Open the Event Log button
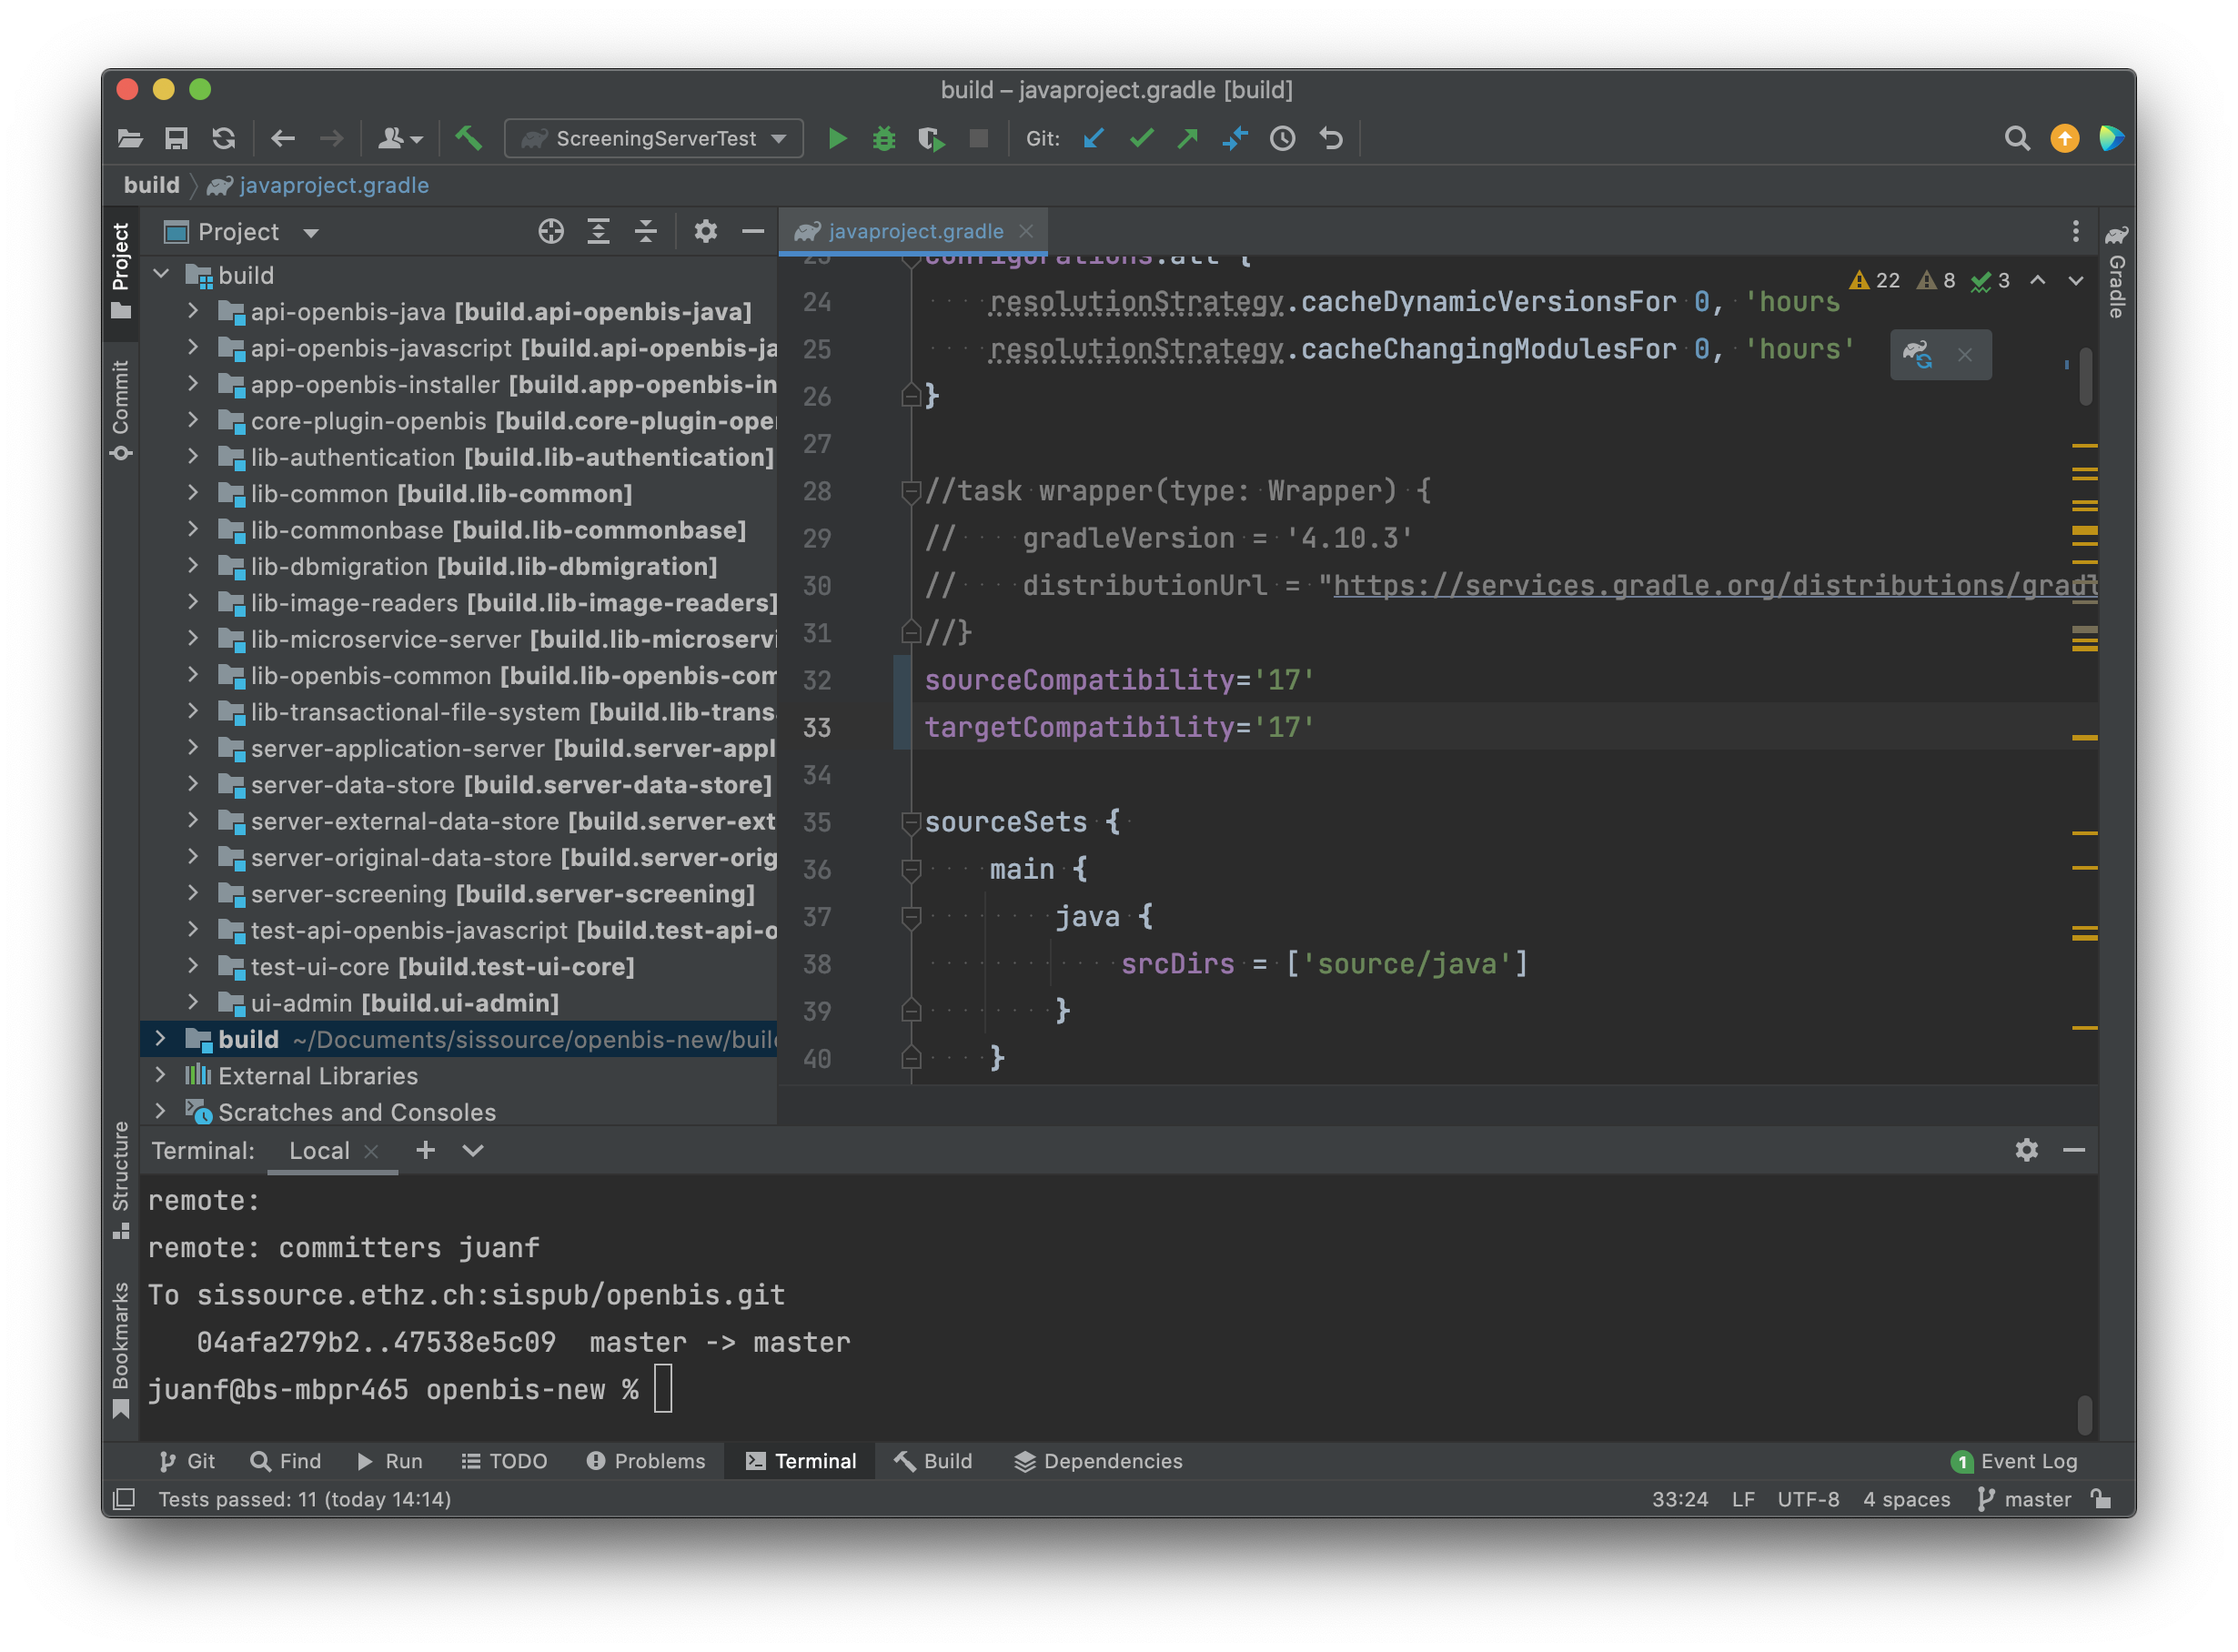 pyautogui.click(x=2014, y=1462)
